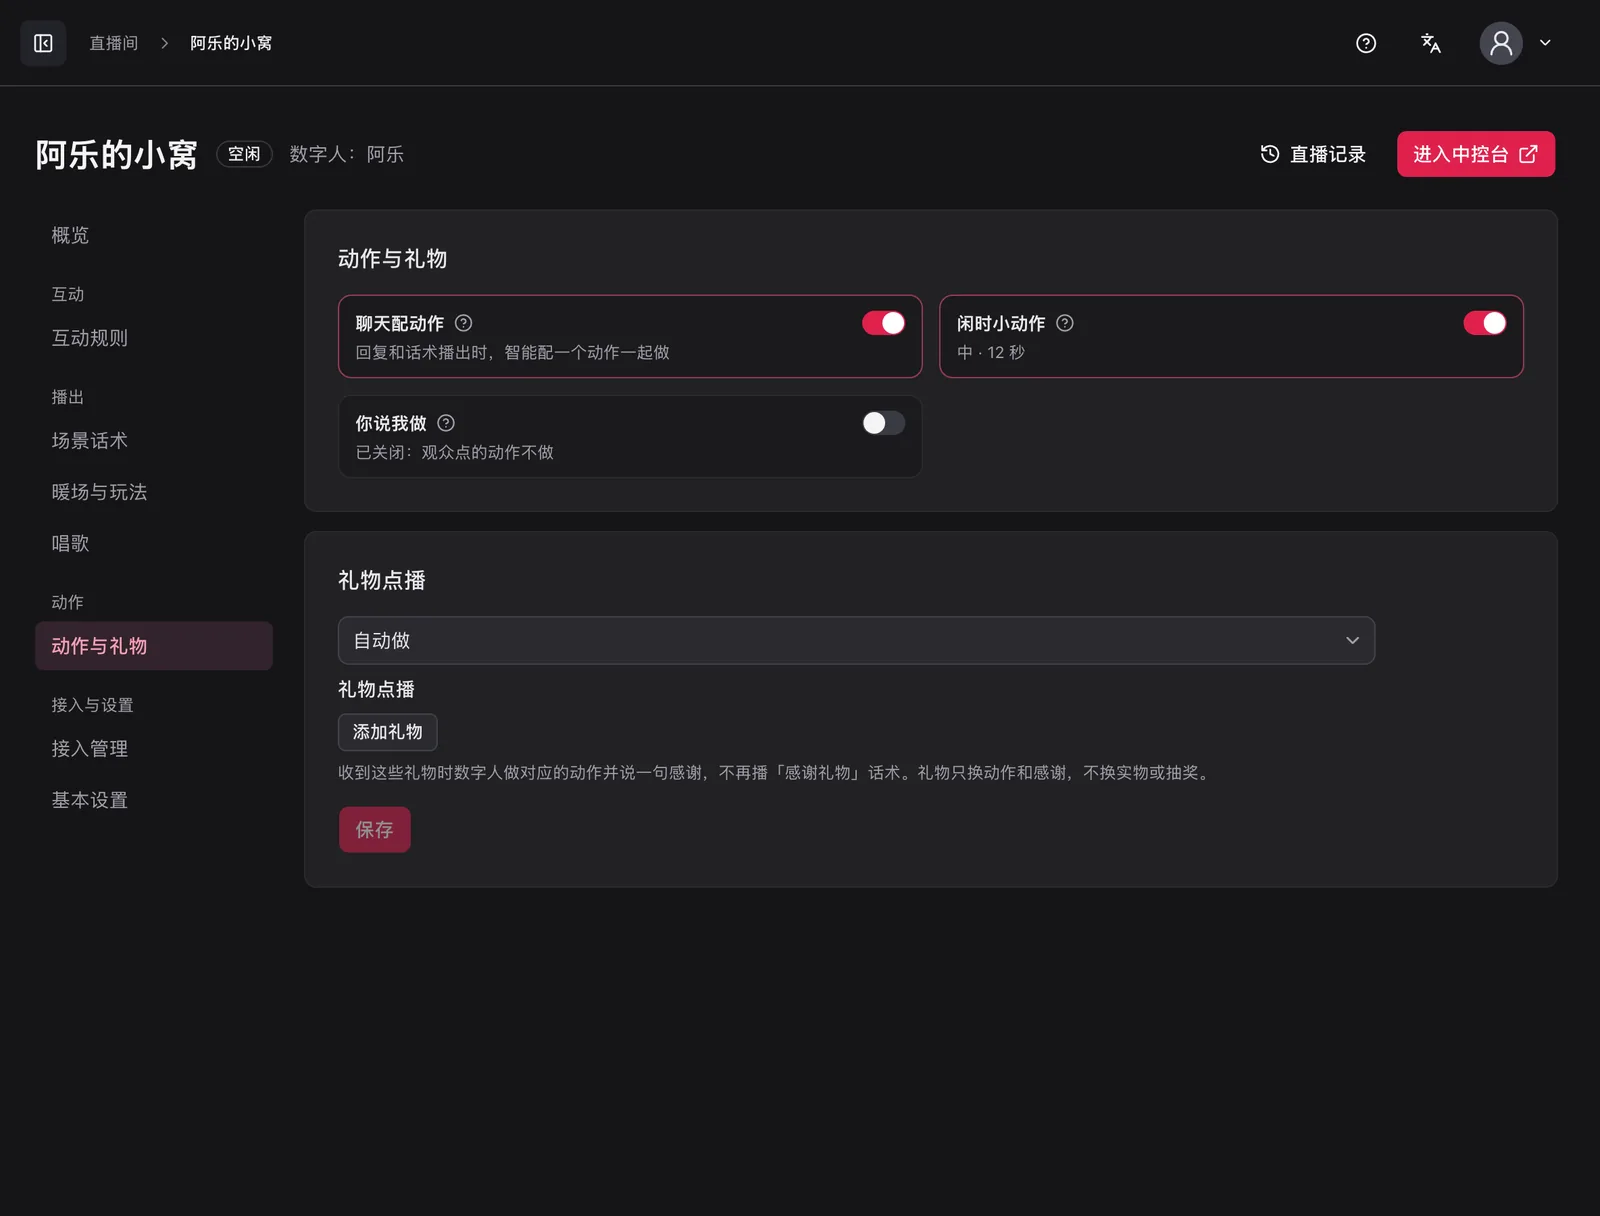Turn off the 聊天配动作 switch
Viewport: 1600px width, 1216px height.
tap(884, 323)
